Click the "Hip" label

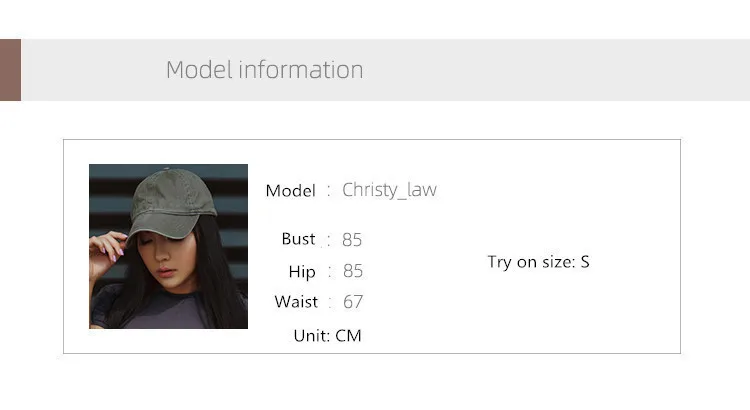[x=302, y=271]
